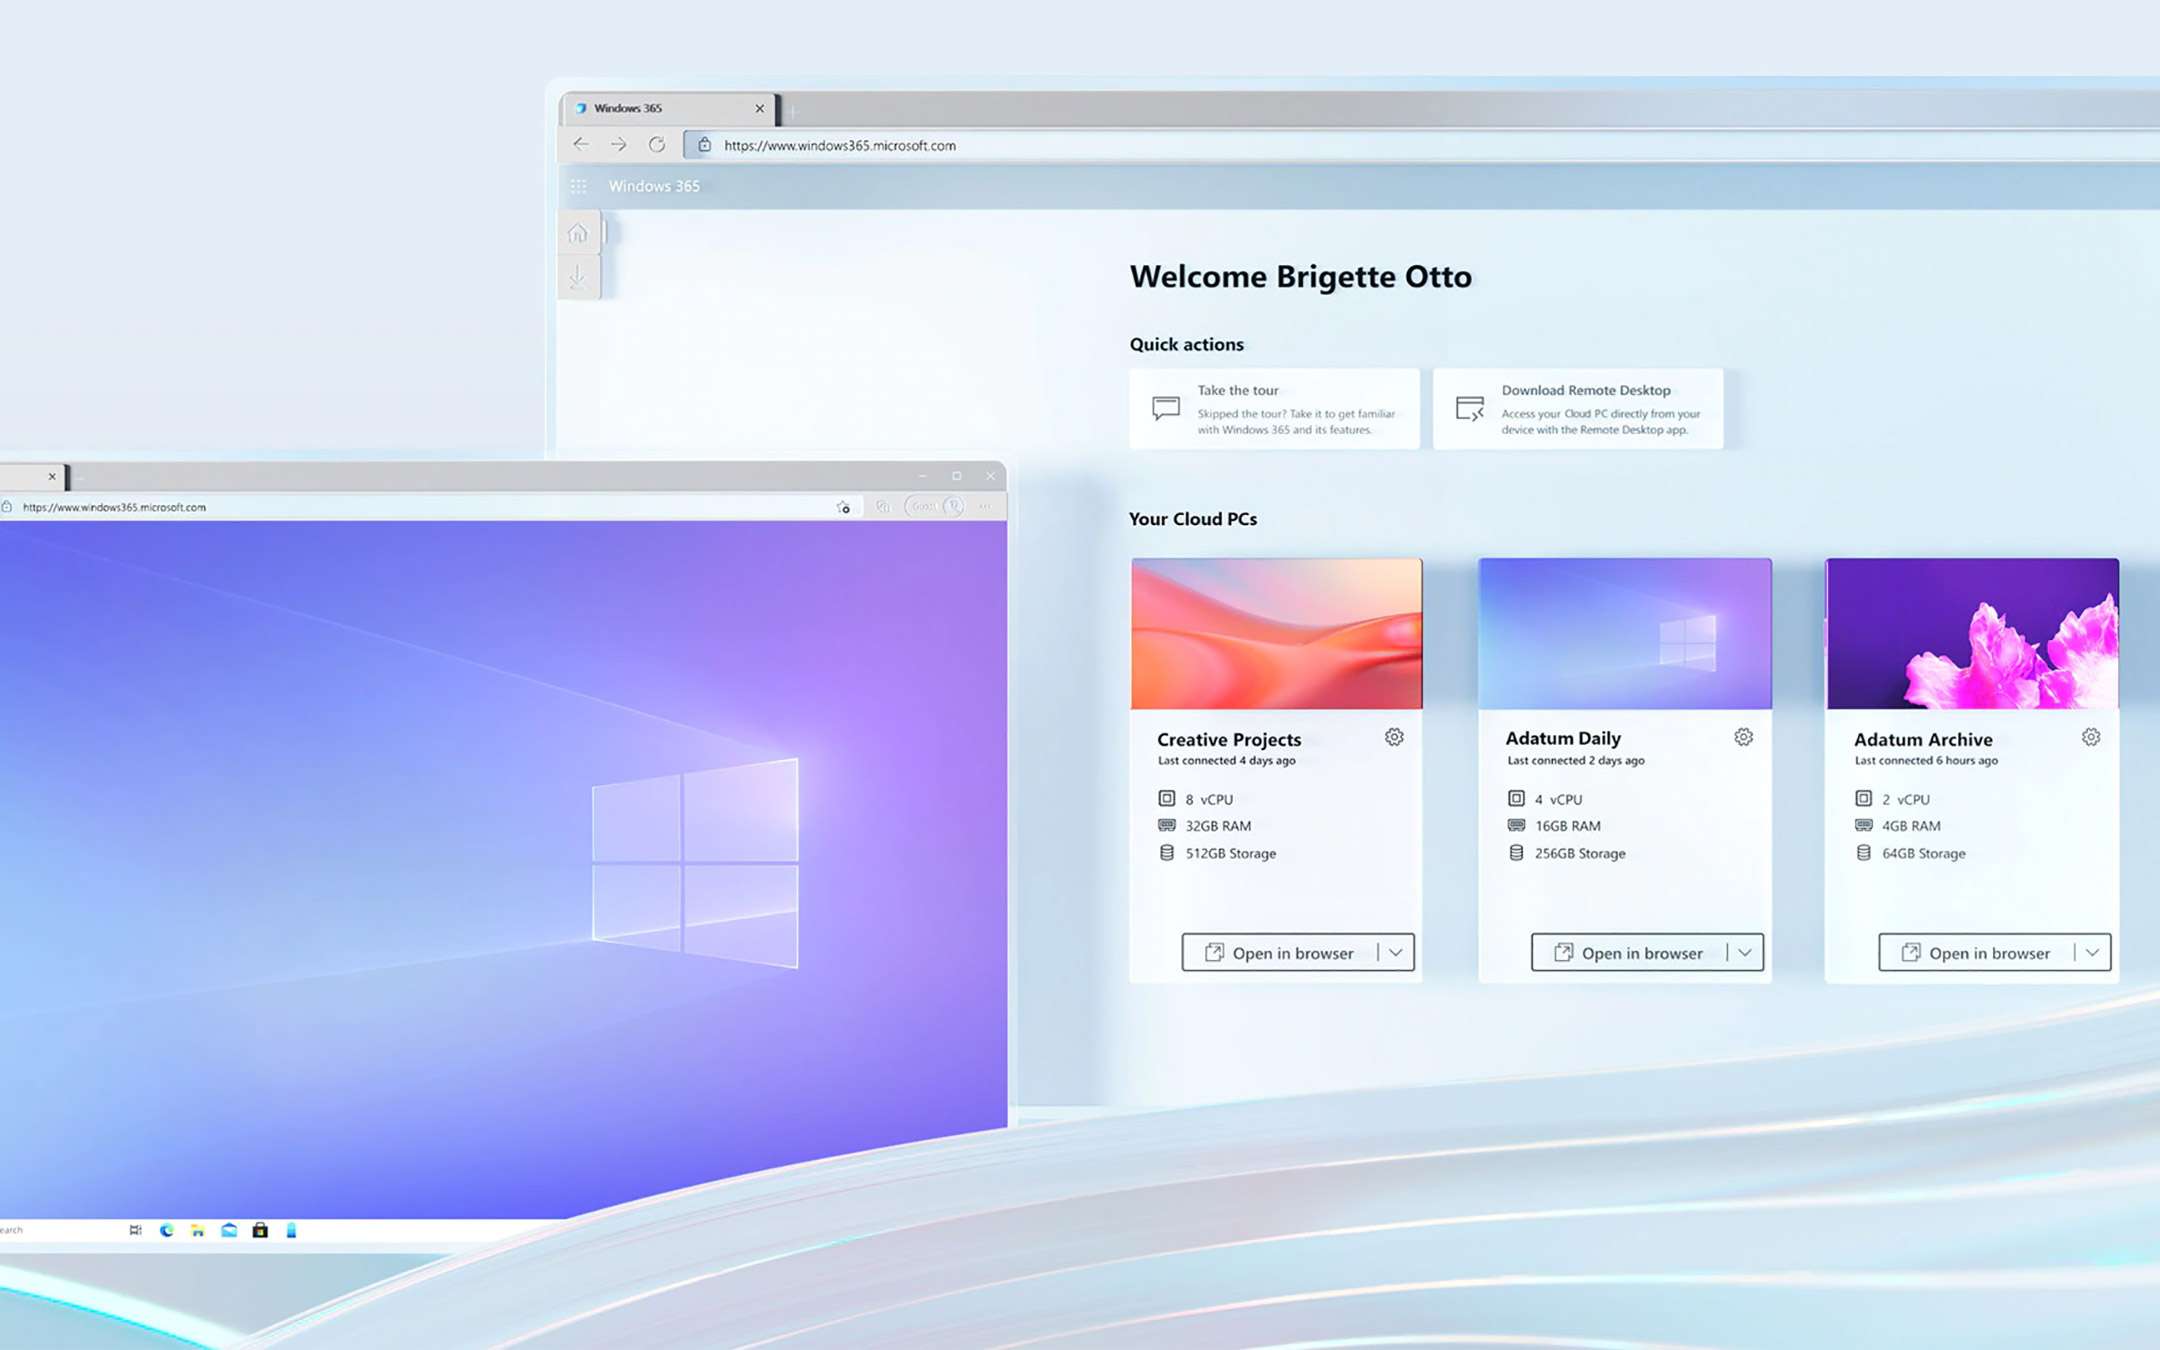Close the tab in the front browser window
The width and height of the screenshot is (2160, 1350).
(x=52, y=476)
